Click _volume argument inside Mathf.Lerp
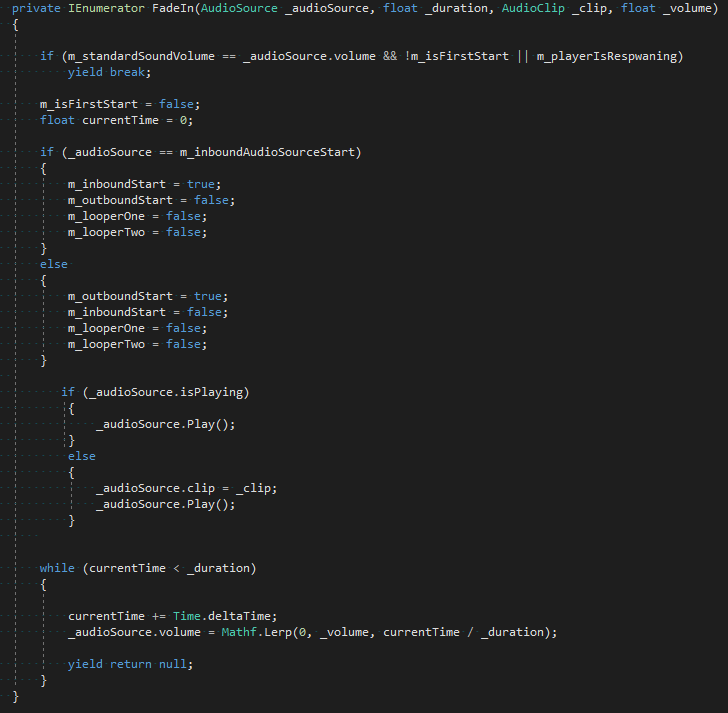This screenshot has width=728, height=713. pyautogui.click(x=344, y=632)
